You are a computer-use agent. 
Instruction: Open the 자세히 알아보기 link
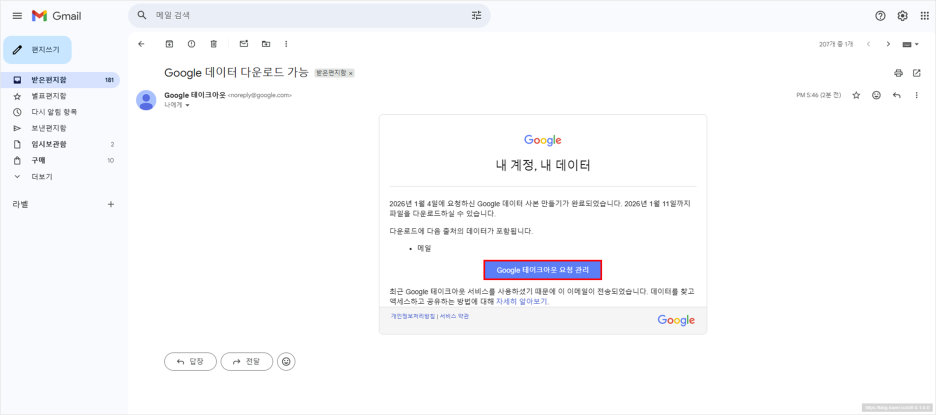(x=522, y=302)
